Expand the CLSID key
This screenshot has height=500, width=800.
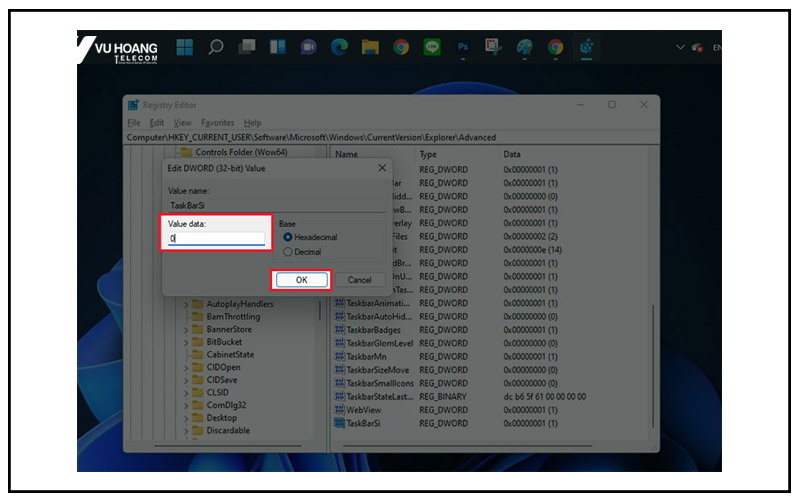[x=186, y=393]
